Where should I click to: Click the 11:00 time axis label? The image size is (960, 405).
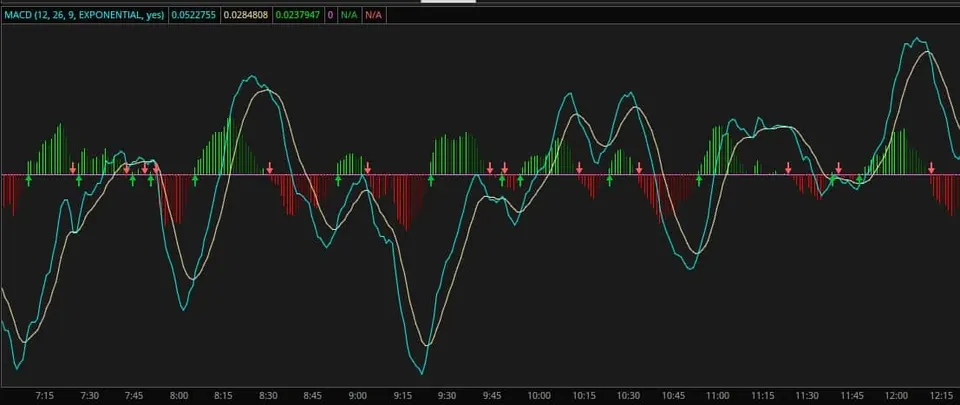coord(718,395)
